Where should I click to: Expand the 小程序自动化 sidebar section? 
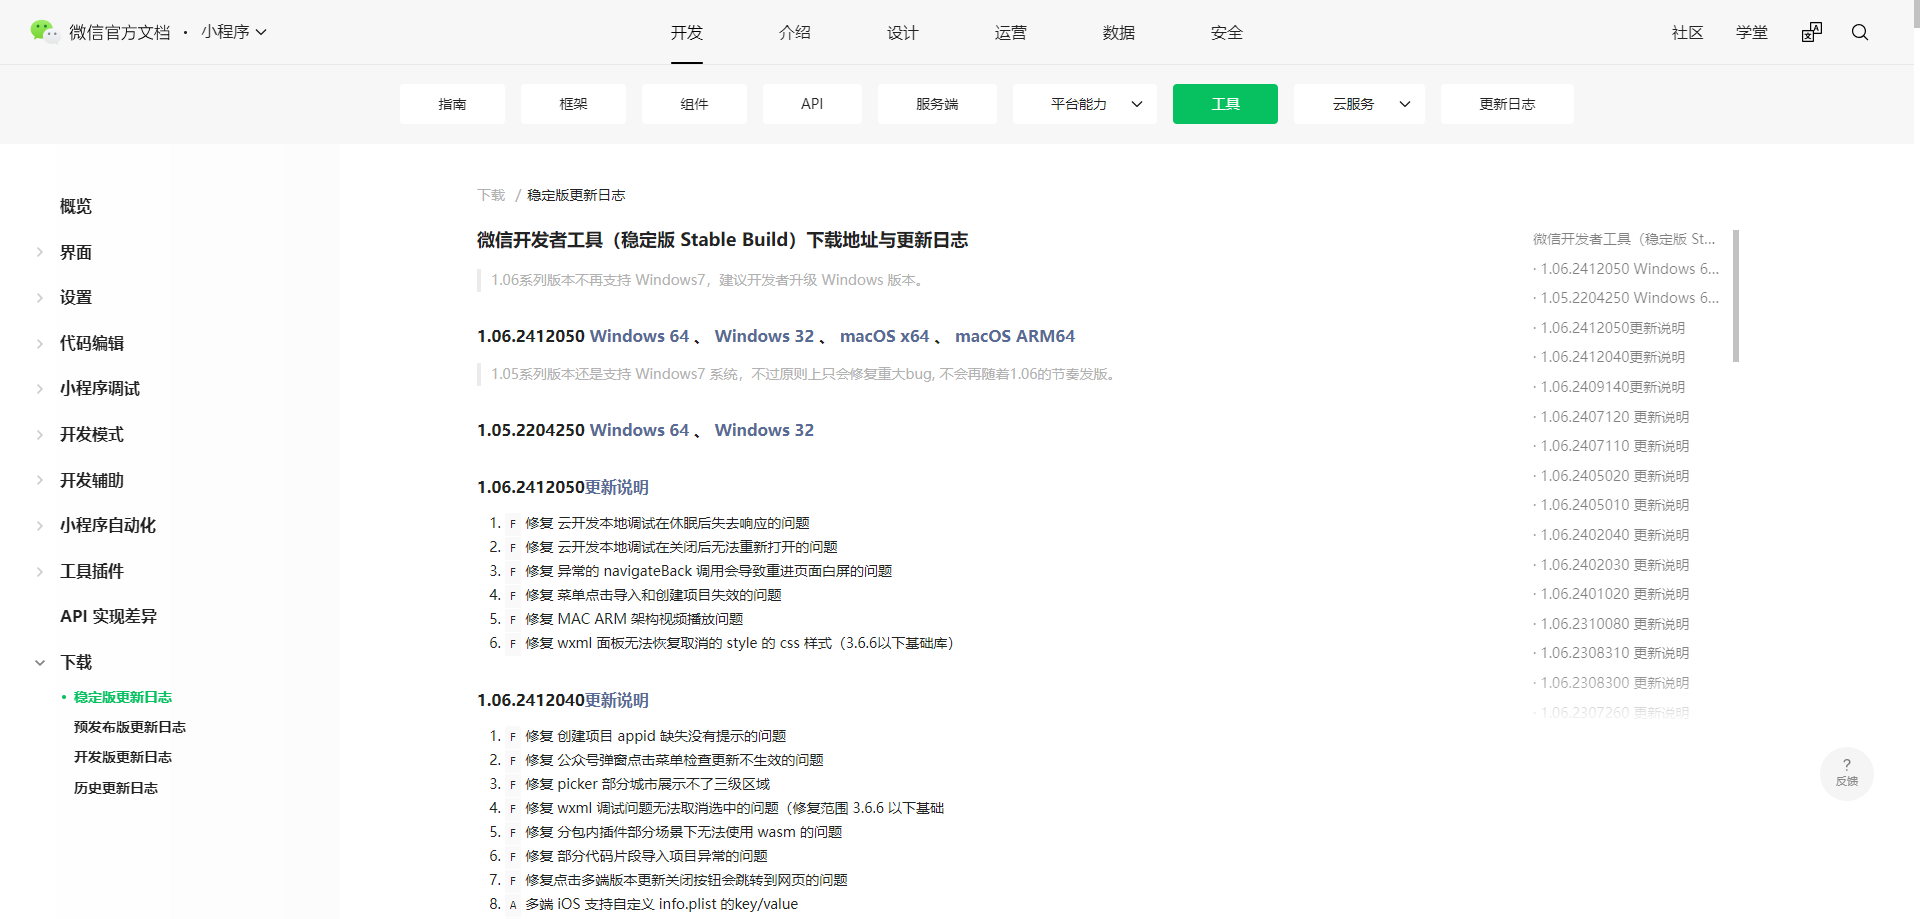click(x=40, y=525)
